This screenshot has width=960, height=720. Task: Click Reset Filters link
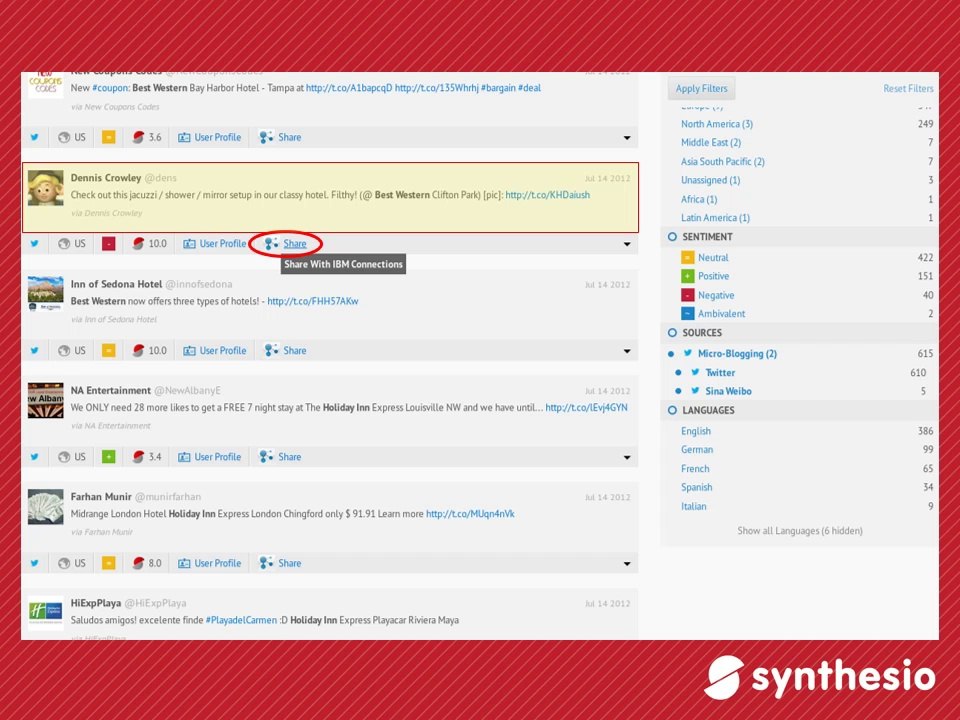pyautogui.click(x=908, y=88)
